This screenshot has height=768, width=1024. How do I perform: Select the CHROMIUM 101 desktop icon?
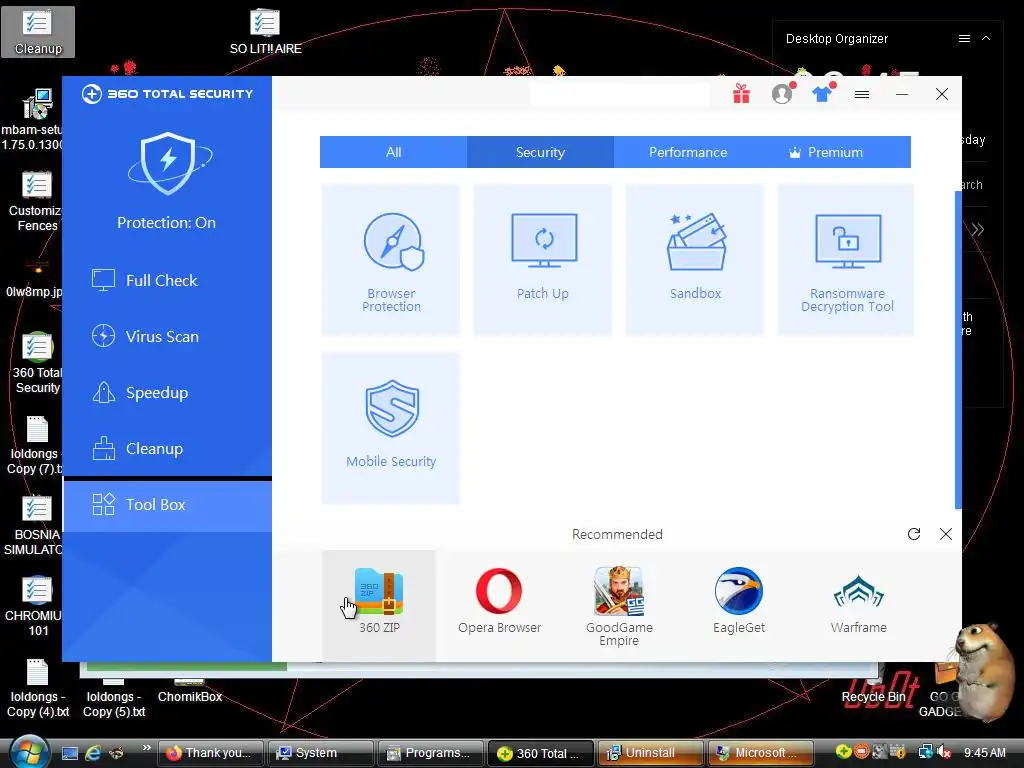point(35,607)
